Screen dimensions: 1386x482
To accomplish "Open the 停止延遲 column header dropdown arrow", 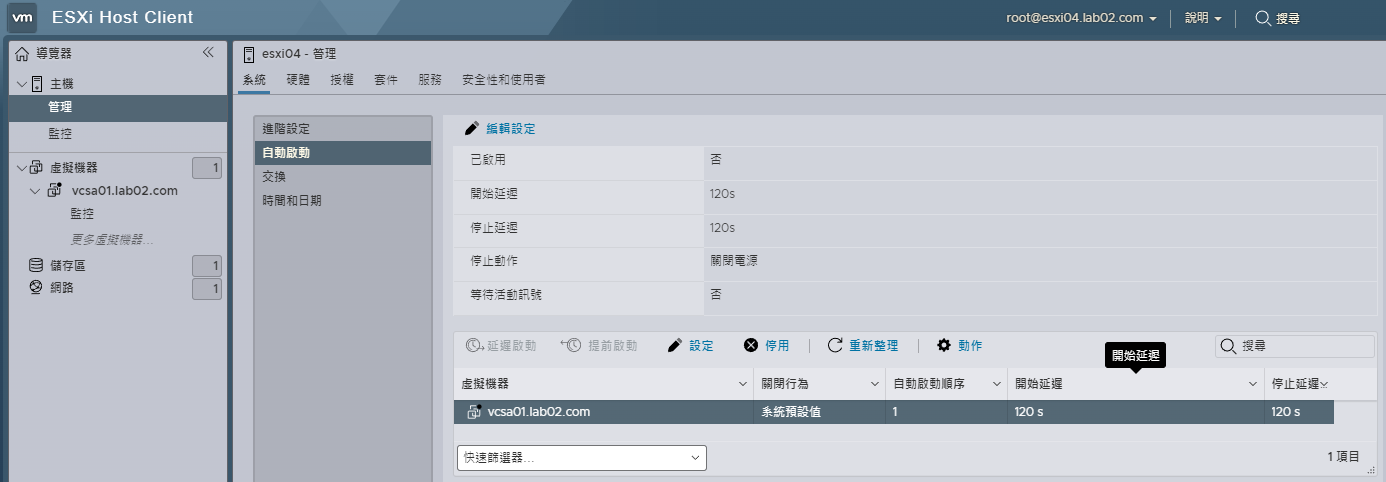I will 1324,384.
